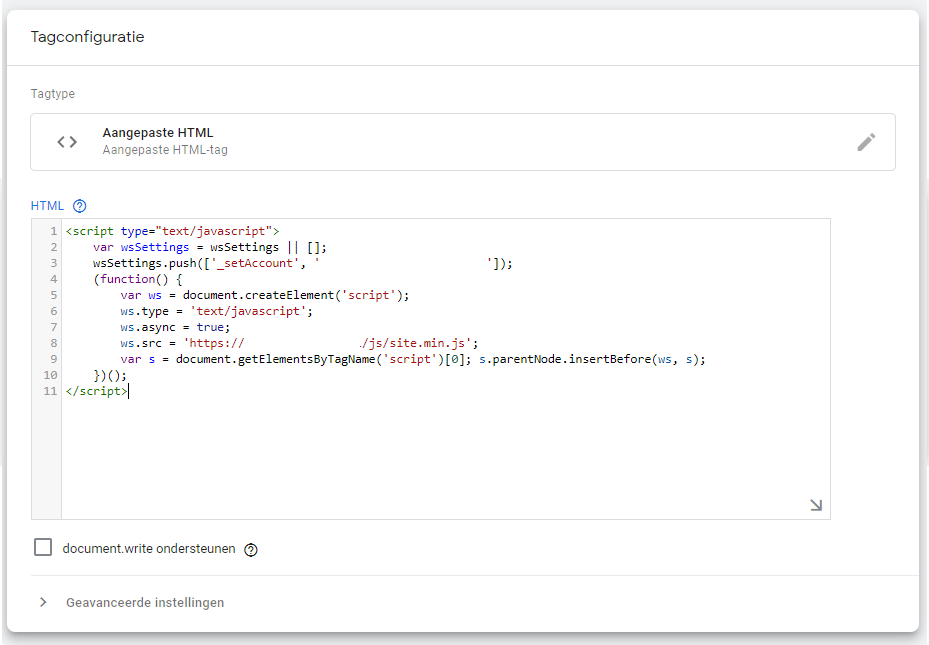
Task: Enable the document.write ondersteunen checkbox
Action: tap(43, 547)
